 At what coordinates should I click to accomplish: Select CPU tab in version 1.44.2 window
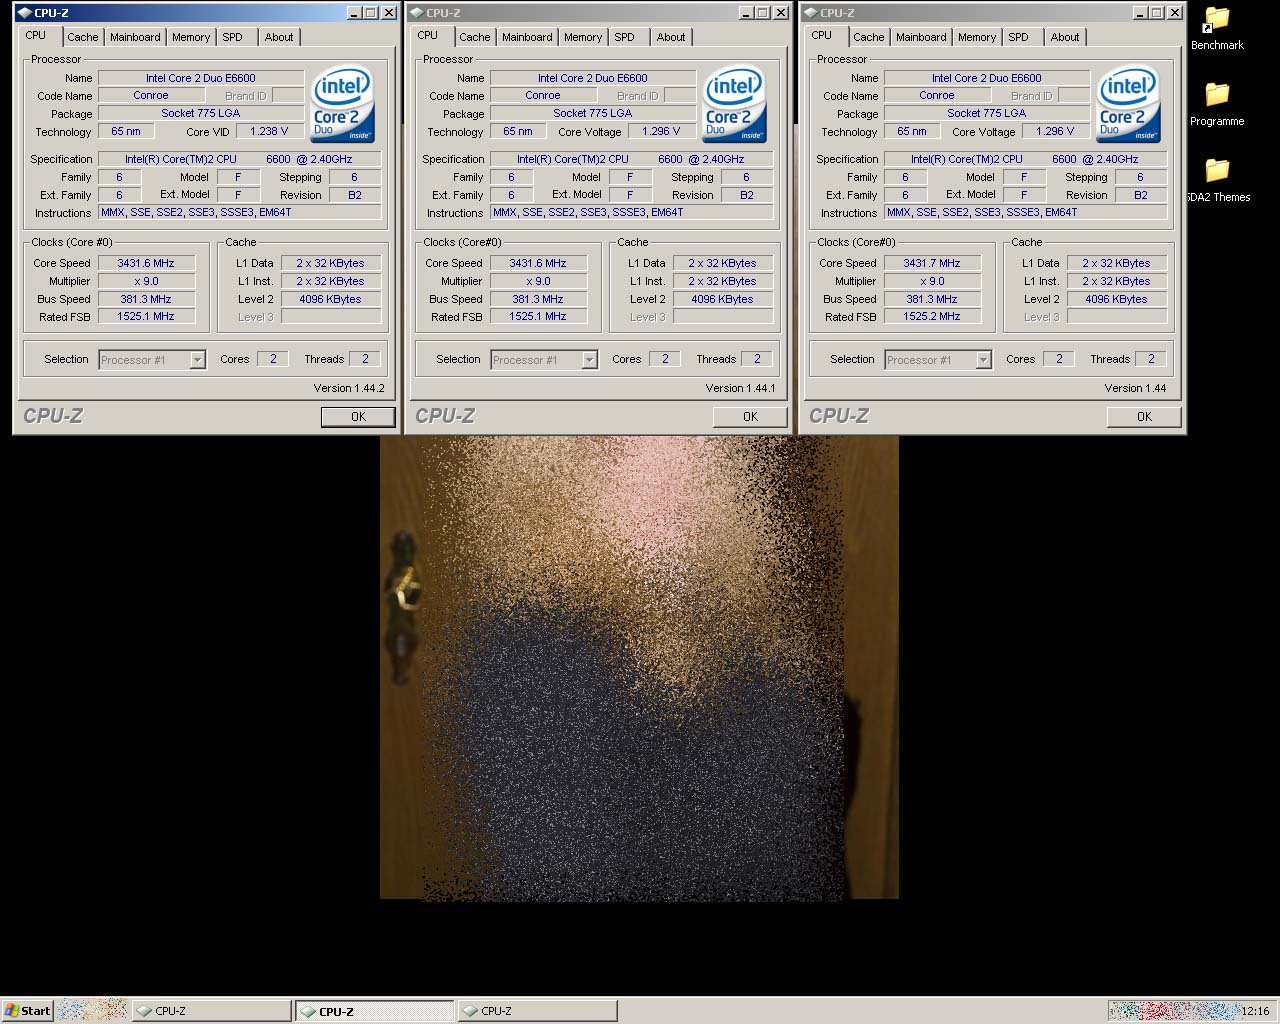[36, 35]
